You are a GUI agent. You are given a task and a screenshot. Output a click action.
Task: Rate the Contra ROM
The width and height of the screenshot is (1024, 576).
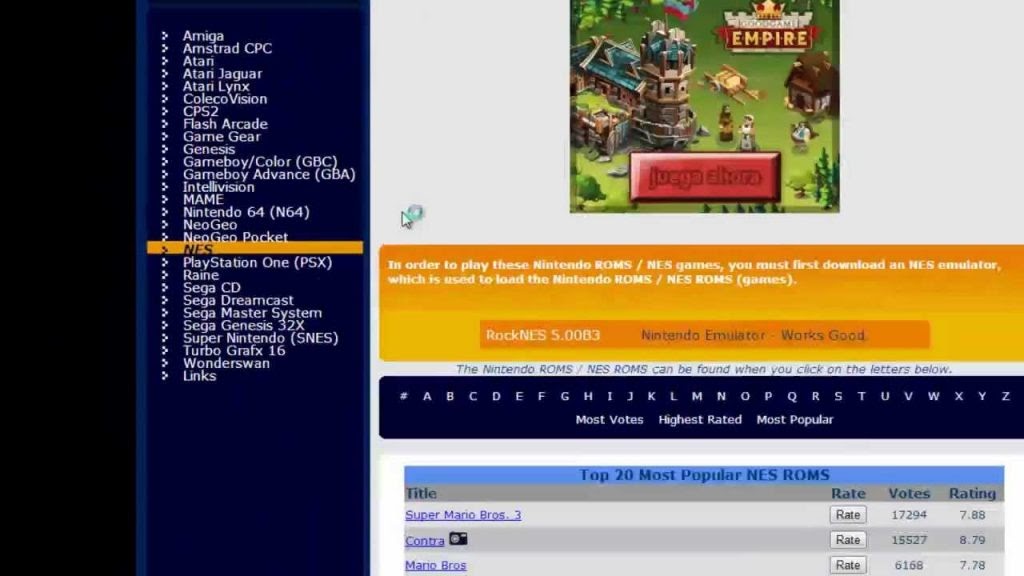(848, 540)
